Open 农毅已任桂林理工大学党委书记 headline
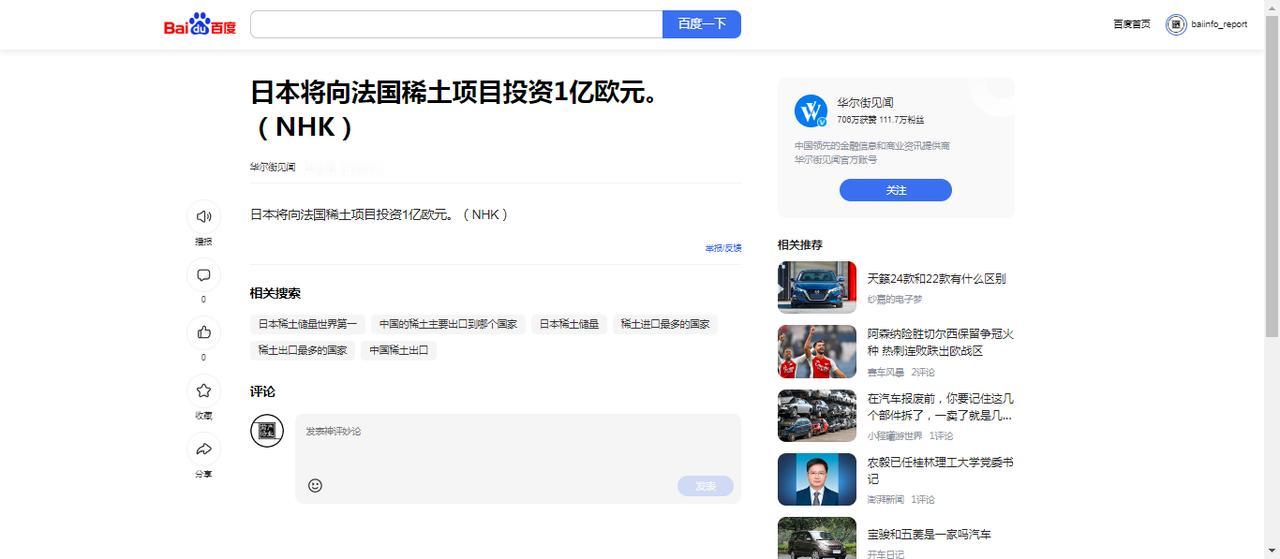This screenshot has height=559, width=1280. (940, 470)
